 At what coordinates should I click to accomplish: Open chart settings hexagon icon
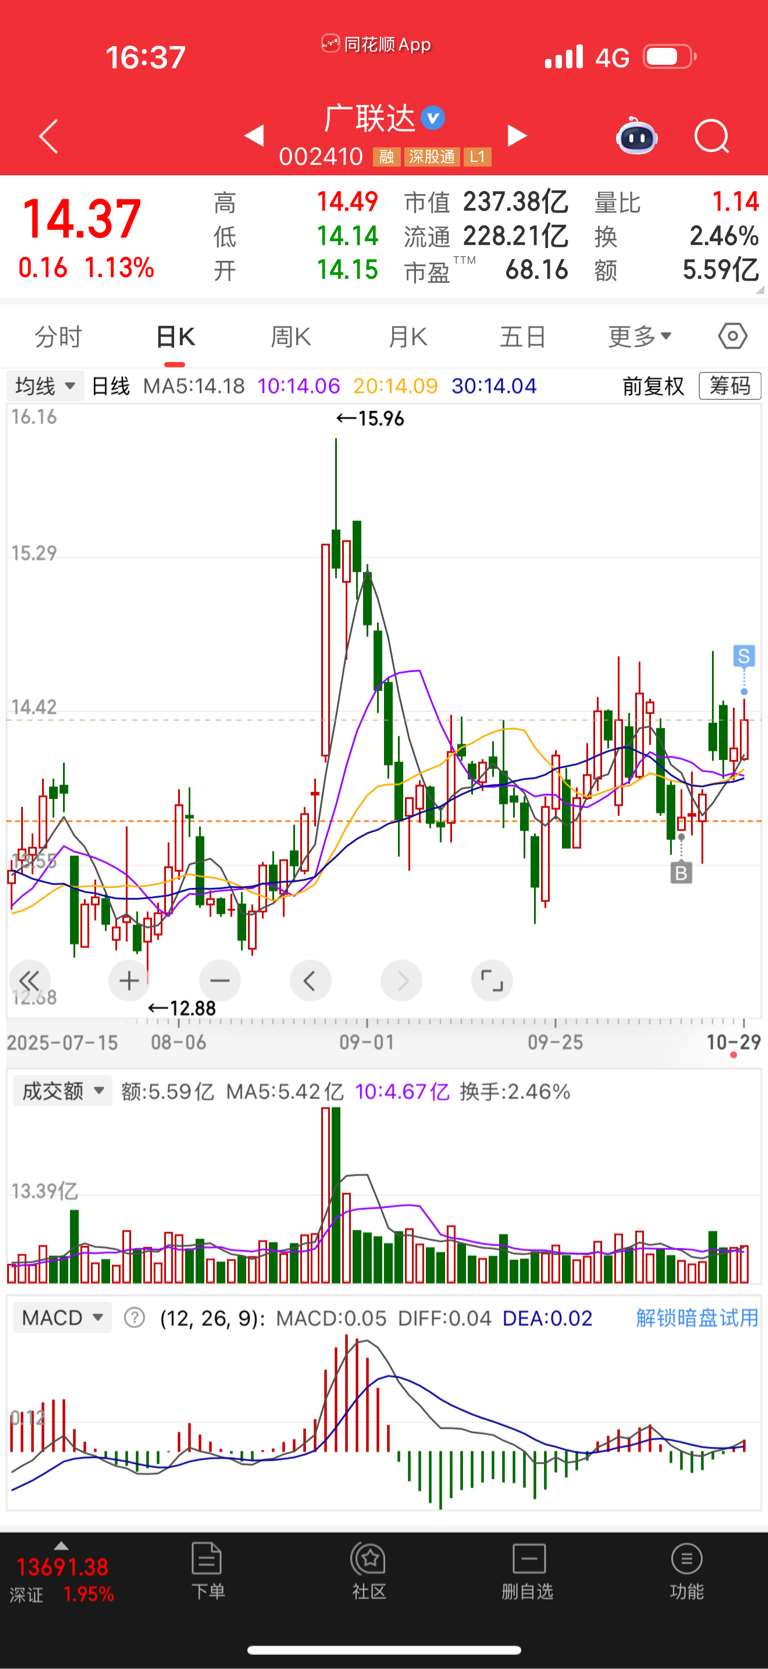pos(733,336)
